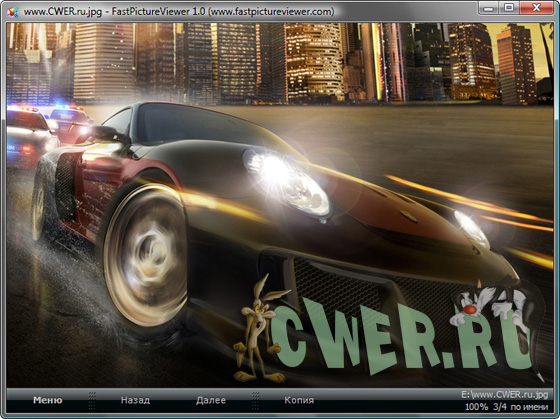Minimize the FastPictureViewer window

click(489, 9)
